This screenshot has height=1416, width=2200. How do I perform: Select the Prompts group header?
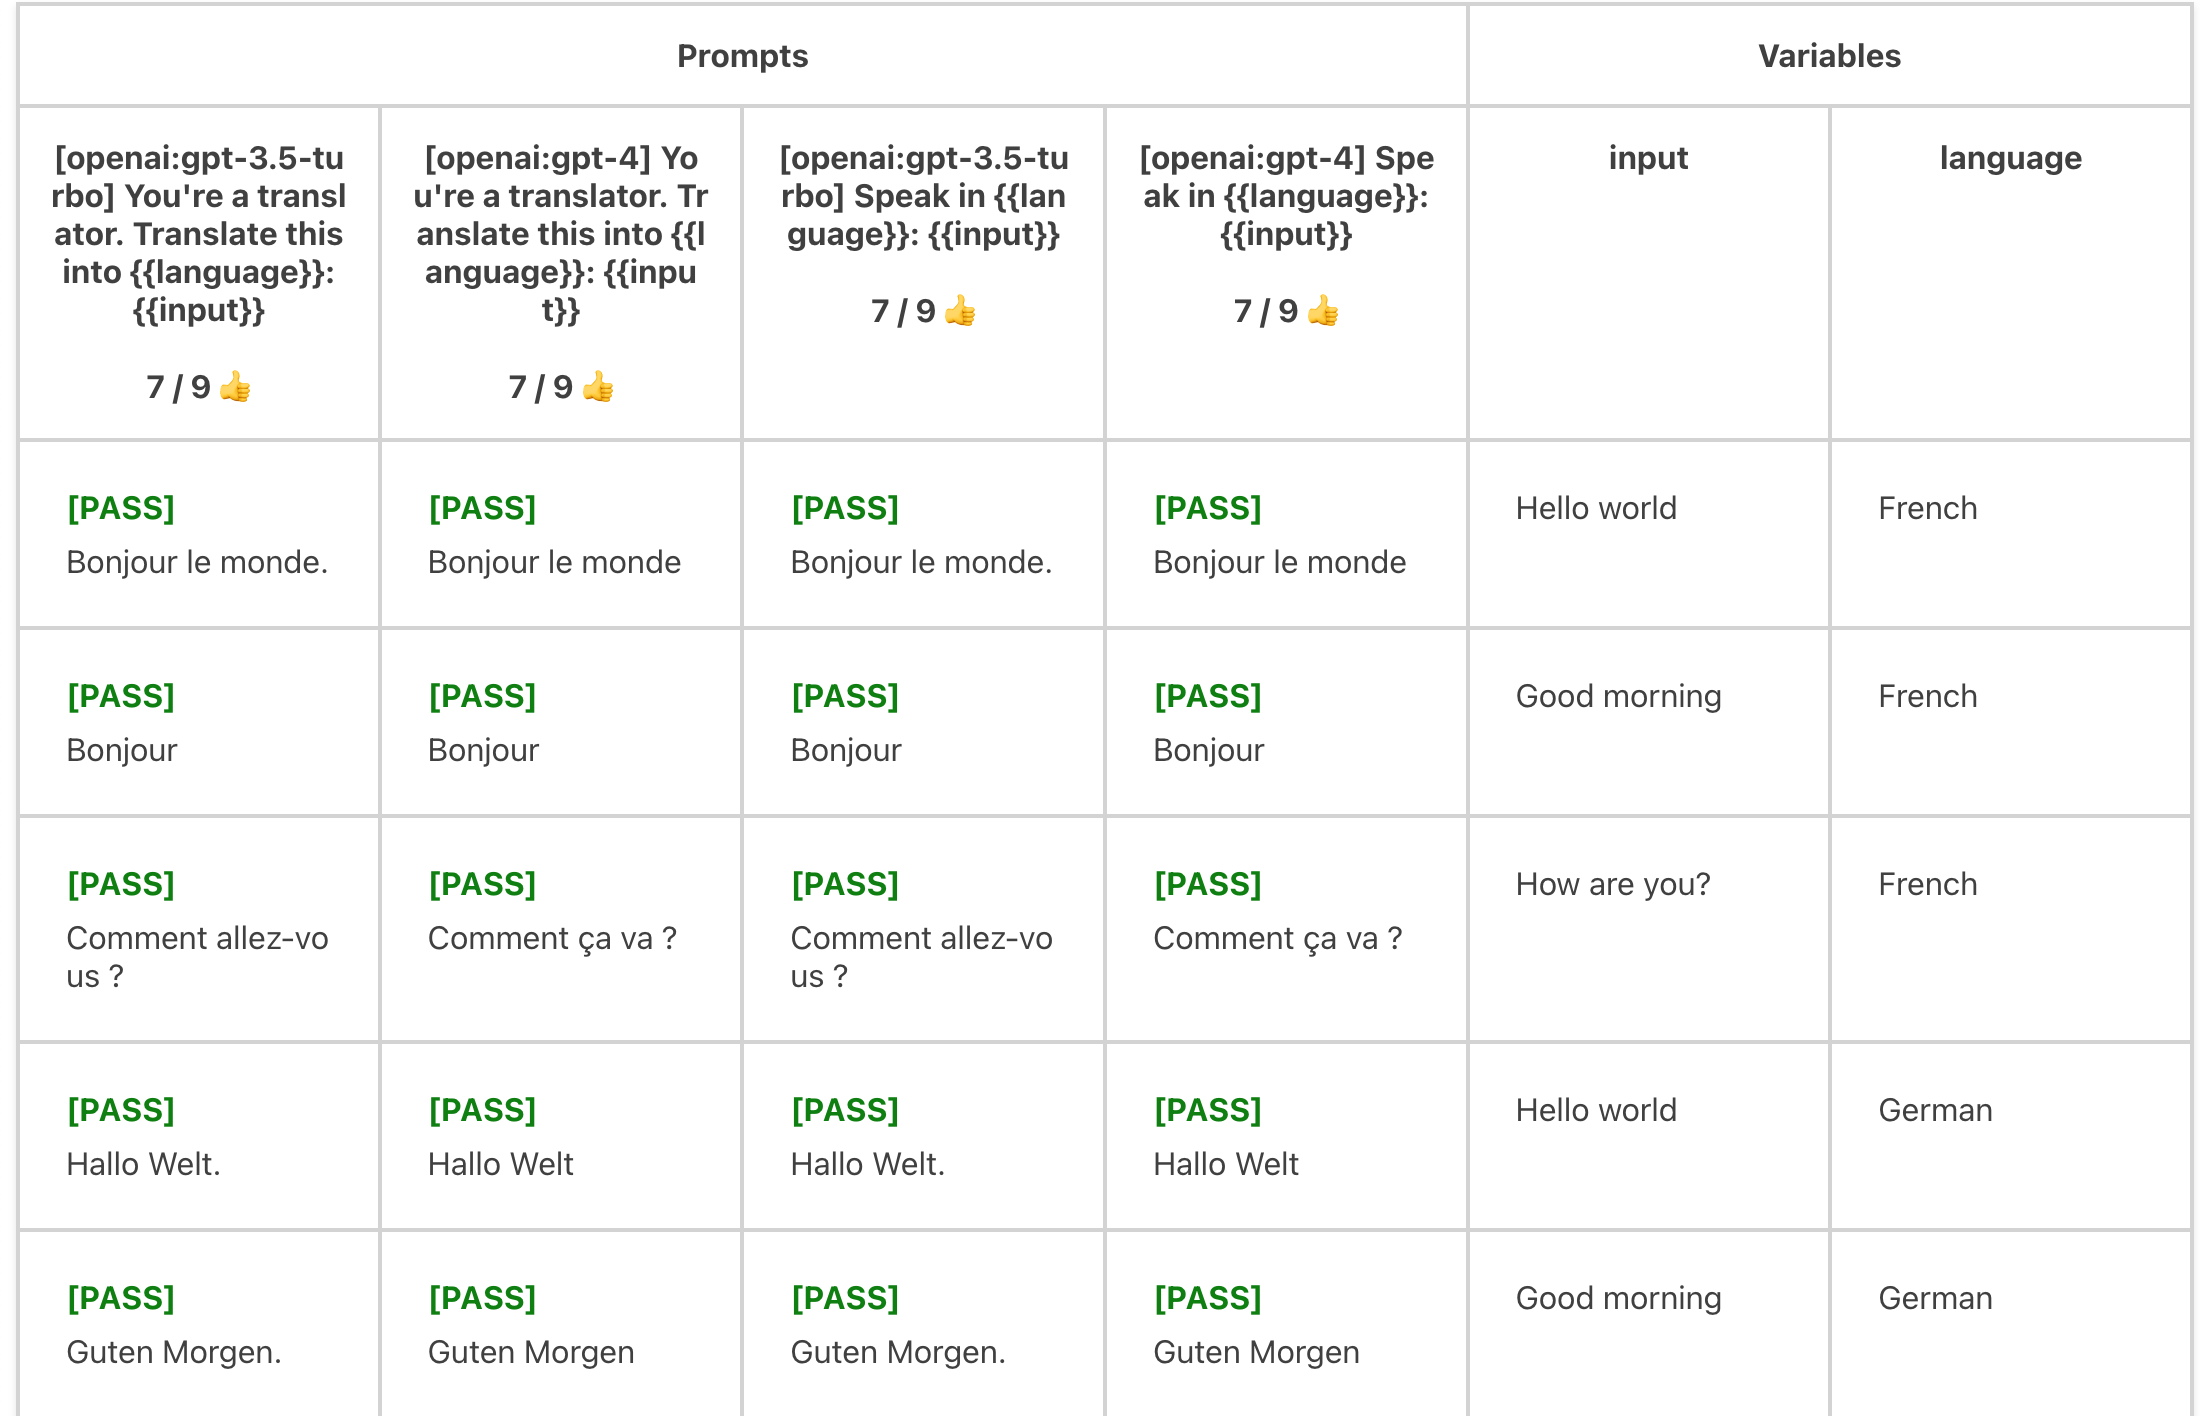click(x=743, y=56)
